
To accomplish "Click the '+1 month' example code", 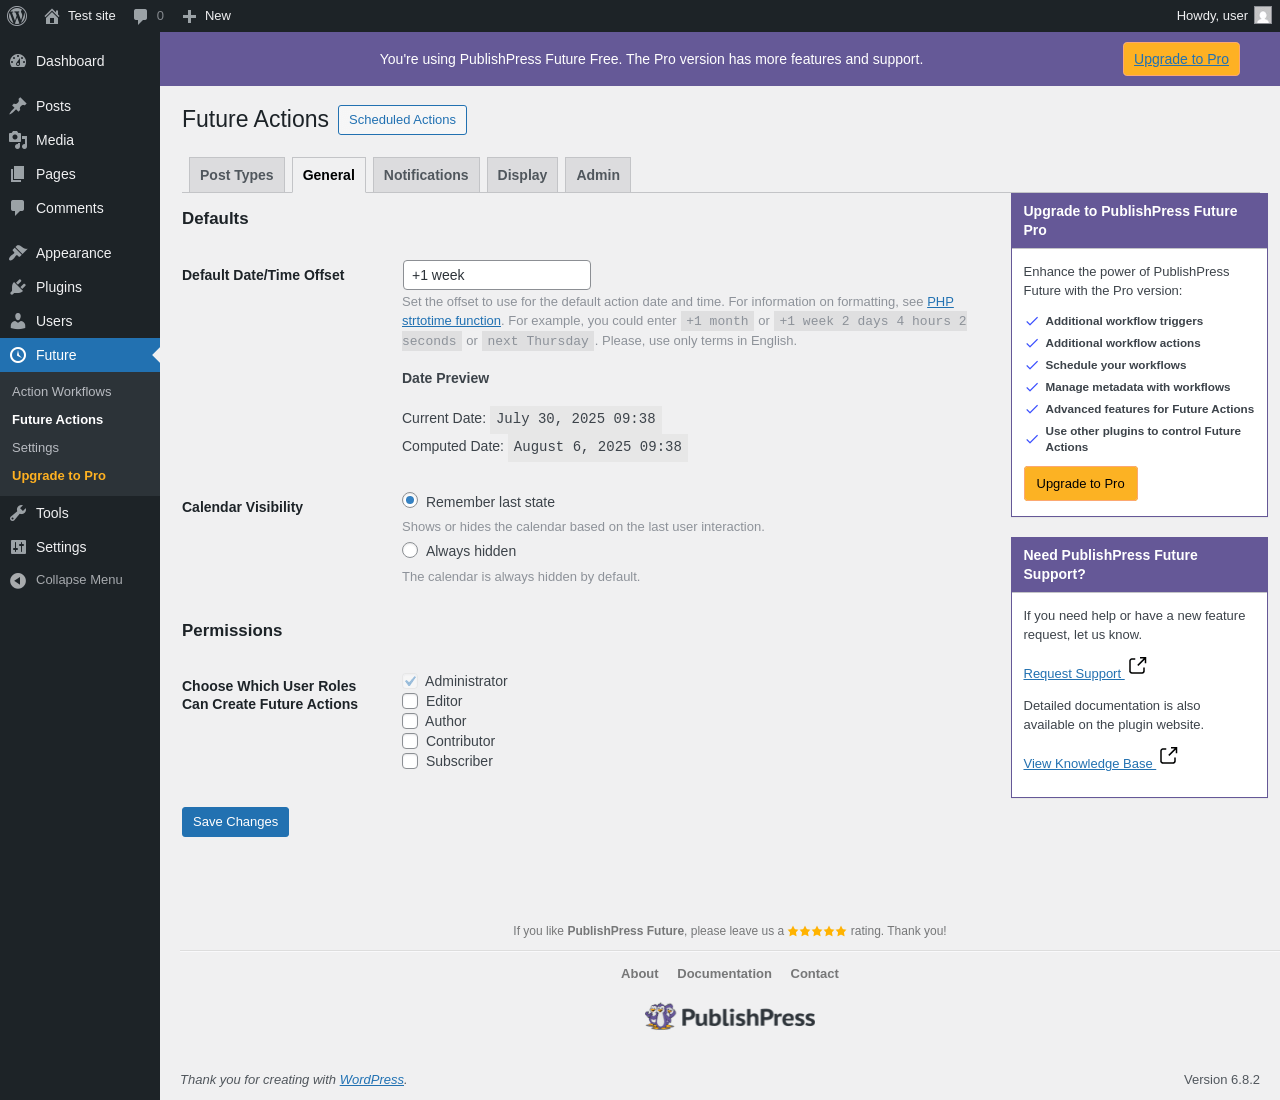I will click(717, 321).
